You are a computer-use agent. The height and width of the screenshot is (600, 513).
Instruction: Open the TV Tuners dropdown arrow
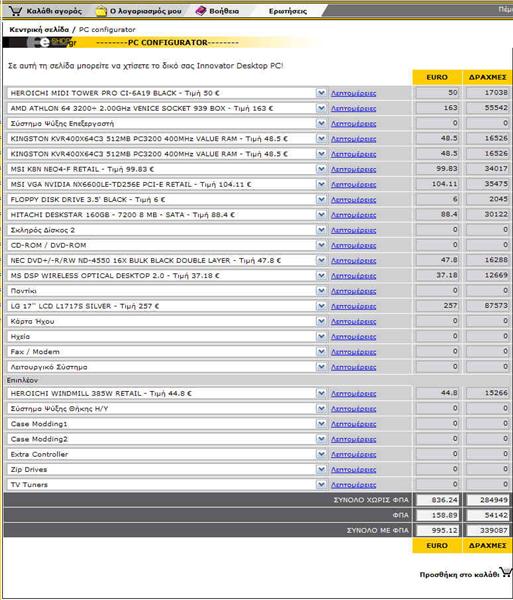[x=321, y=484]
